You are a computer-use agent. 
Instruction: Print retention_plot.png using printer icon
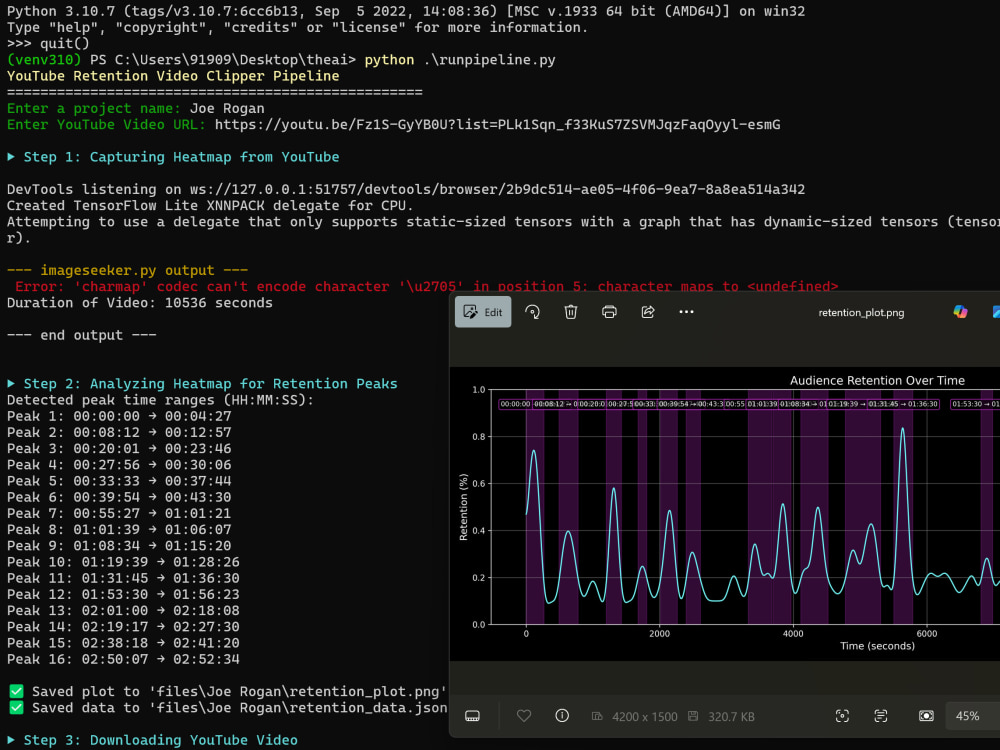tap(609, 312)
